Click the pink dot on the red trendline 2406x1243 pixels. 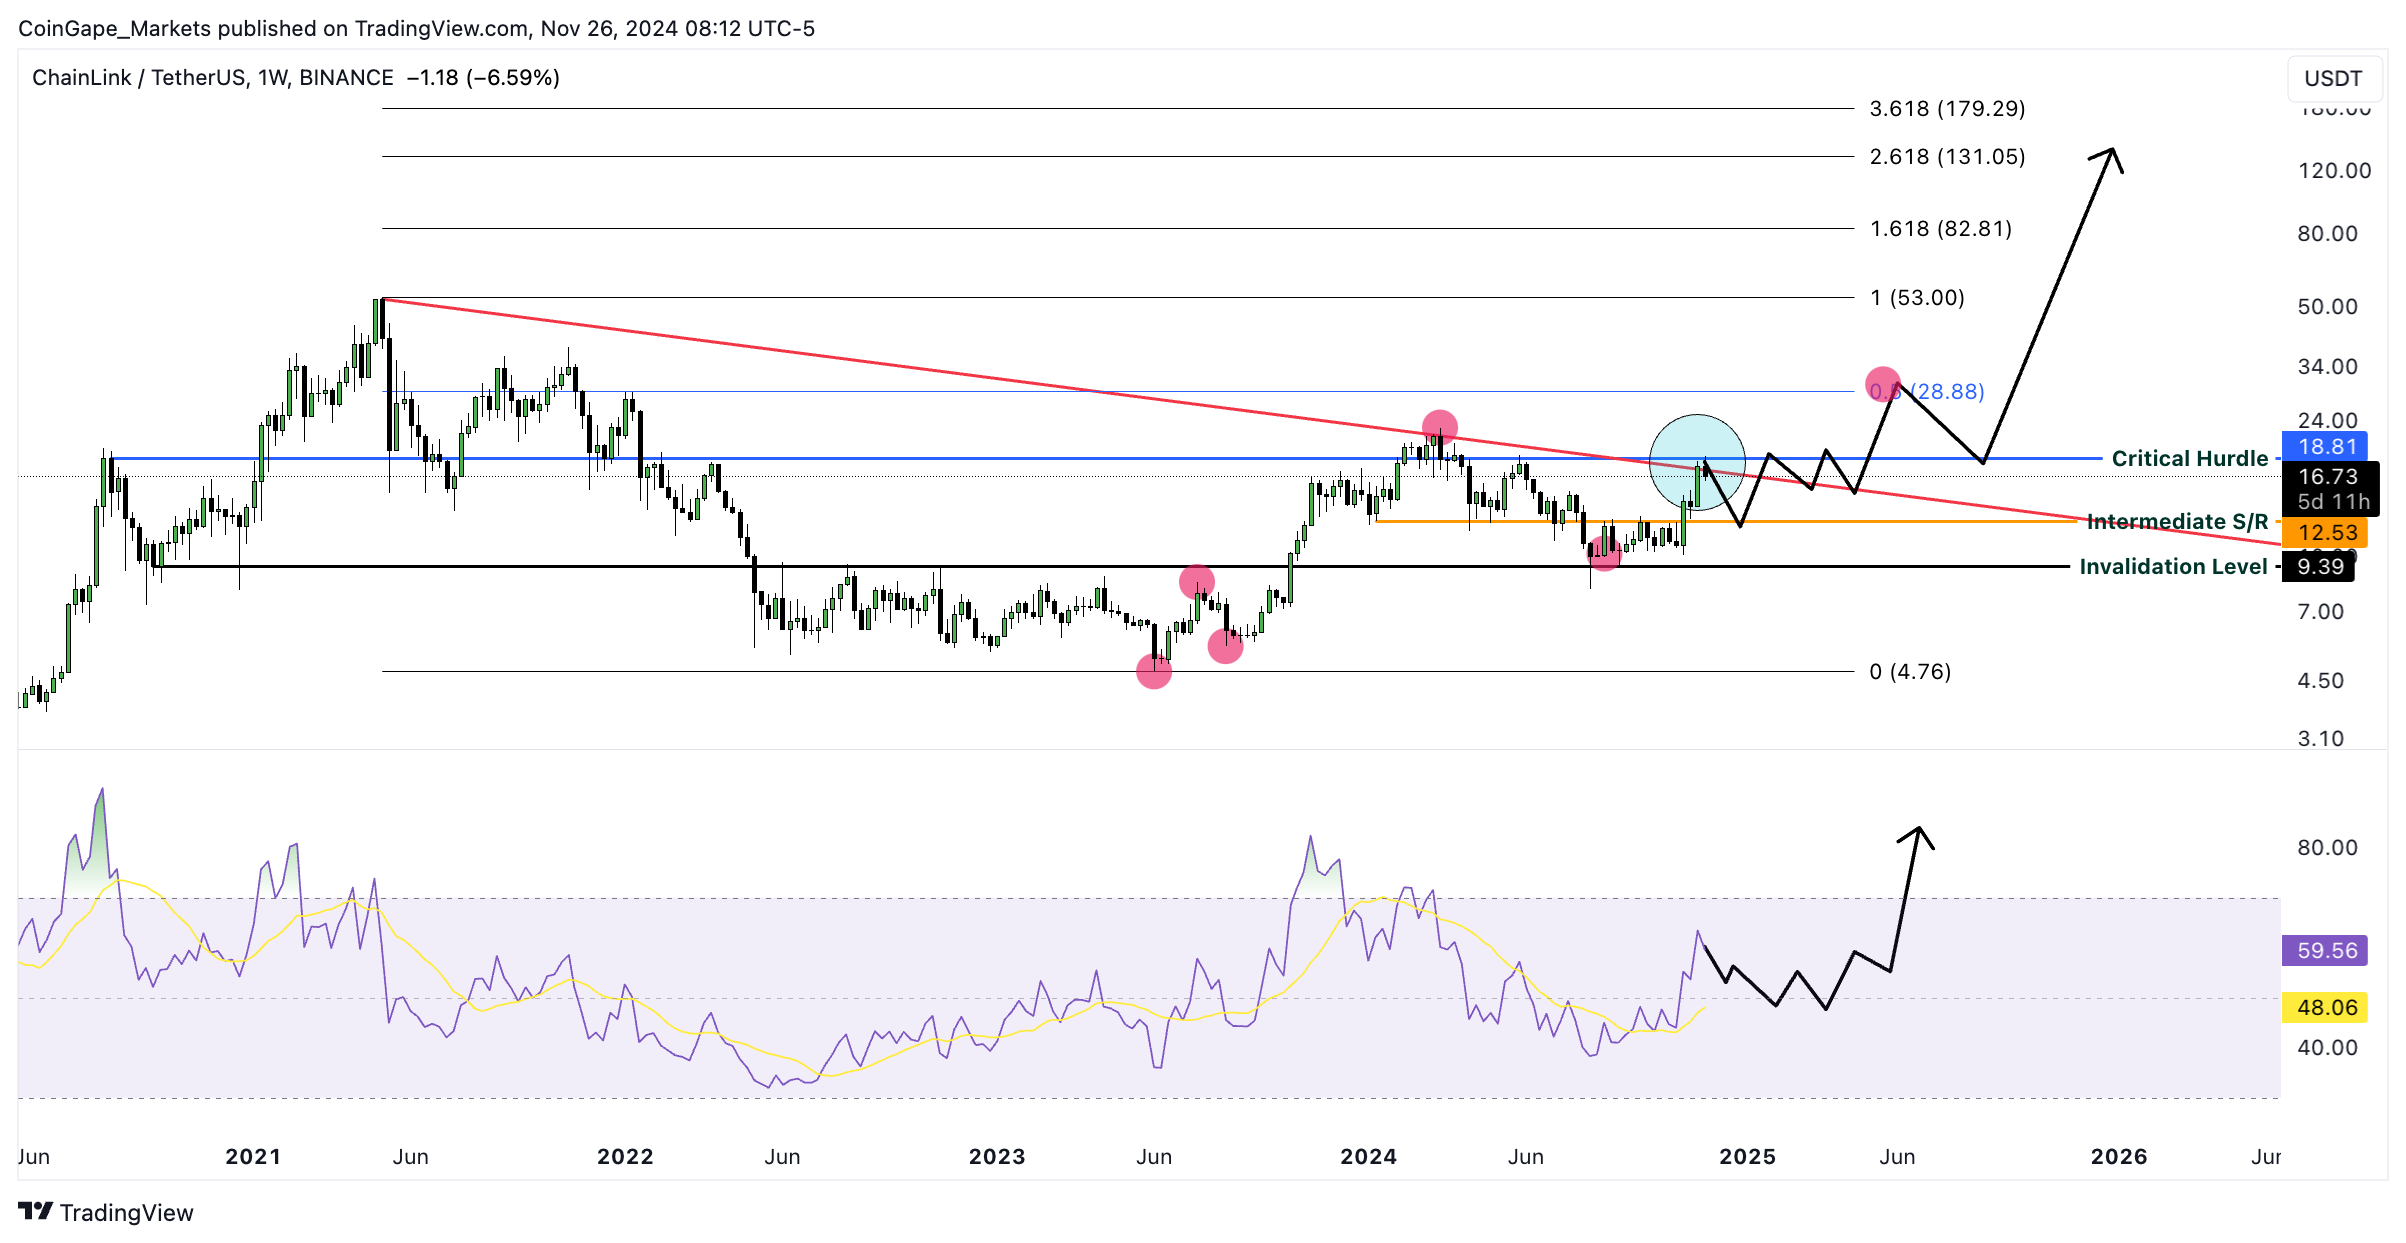click(1439, 428)
